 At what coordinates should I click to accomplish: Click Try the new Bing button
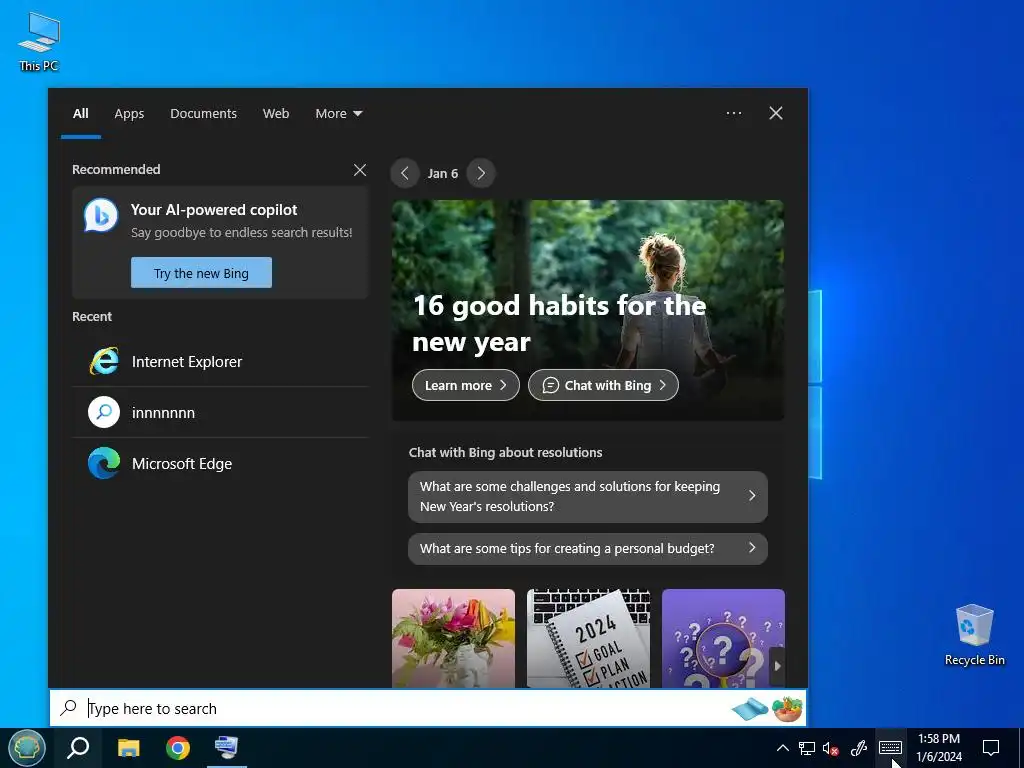(x=201, y=273)
